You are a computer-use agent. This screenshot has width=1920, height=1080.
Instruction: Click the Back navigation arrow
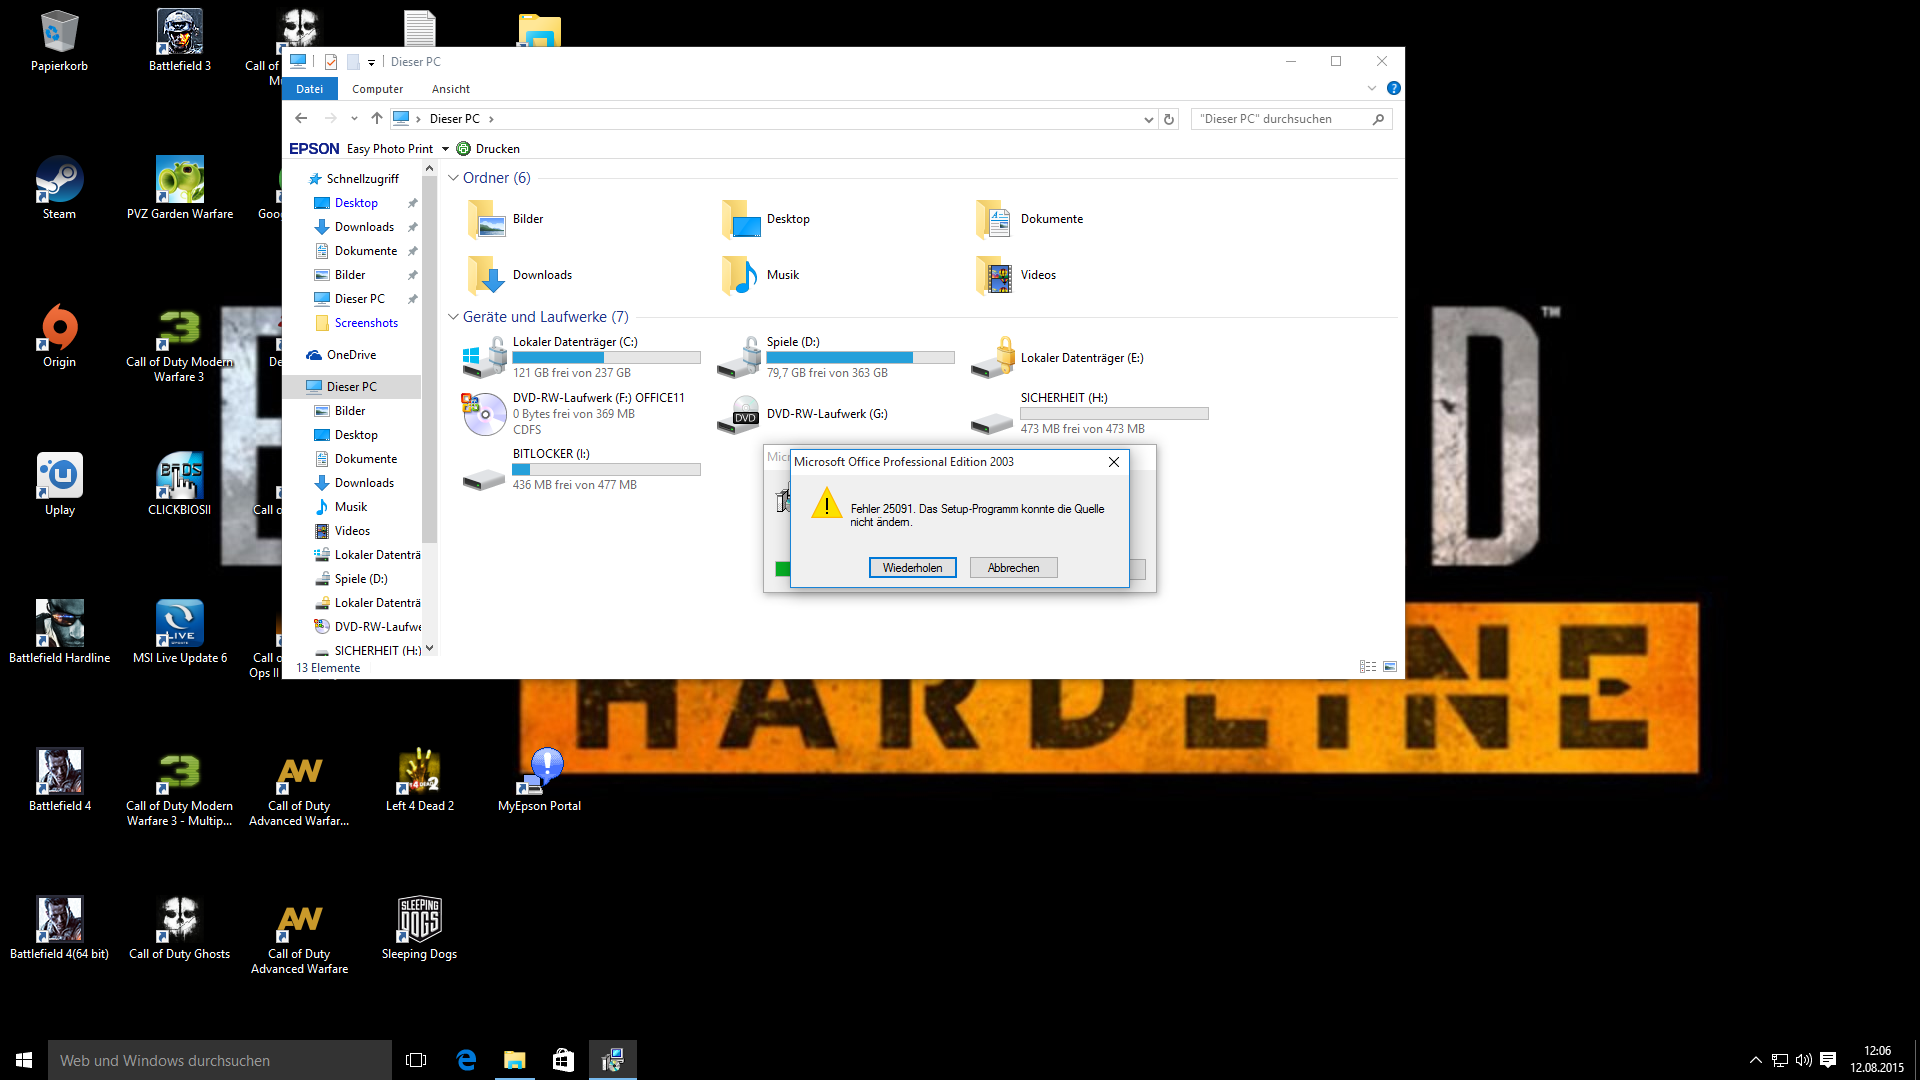pos(301,118)
